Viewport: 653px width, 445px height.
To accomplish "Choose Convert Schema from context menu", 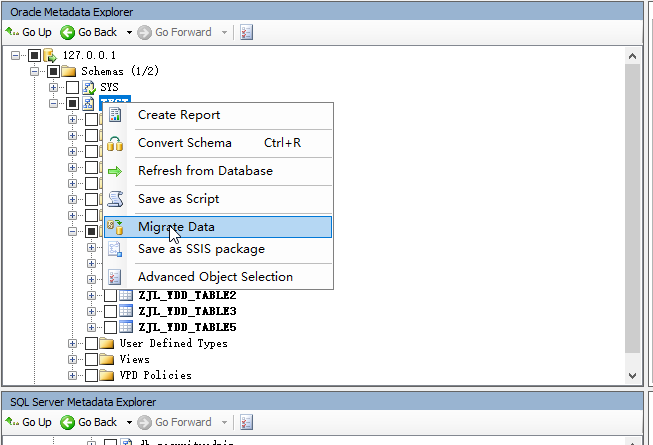I will coord(218,143).
